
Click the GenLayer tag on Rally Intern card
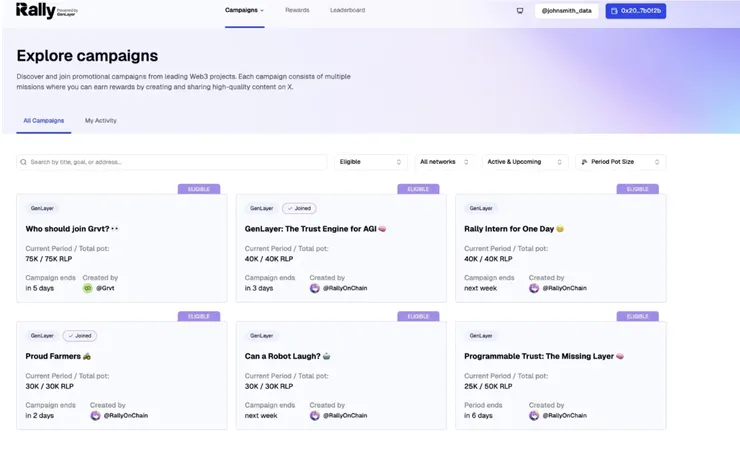[481, 208]
